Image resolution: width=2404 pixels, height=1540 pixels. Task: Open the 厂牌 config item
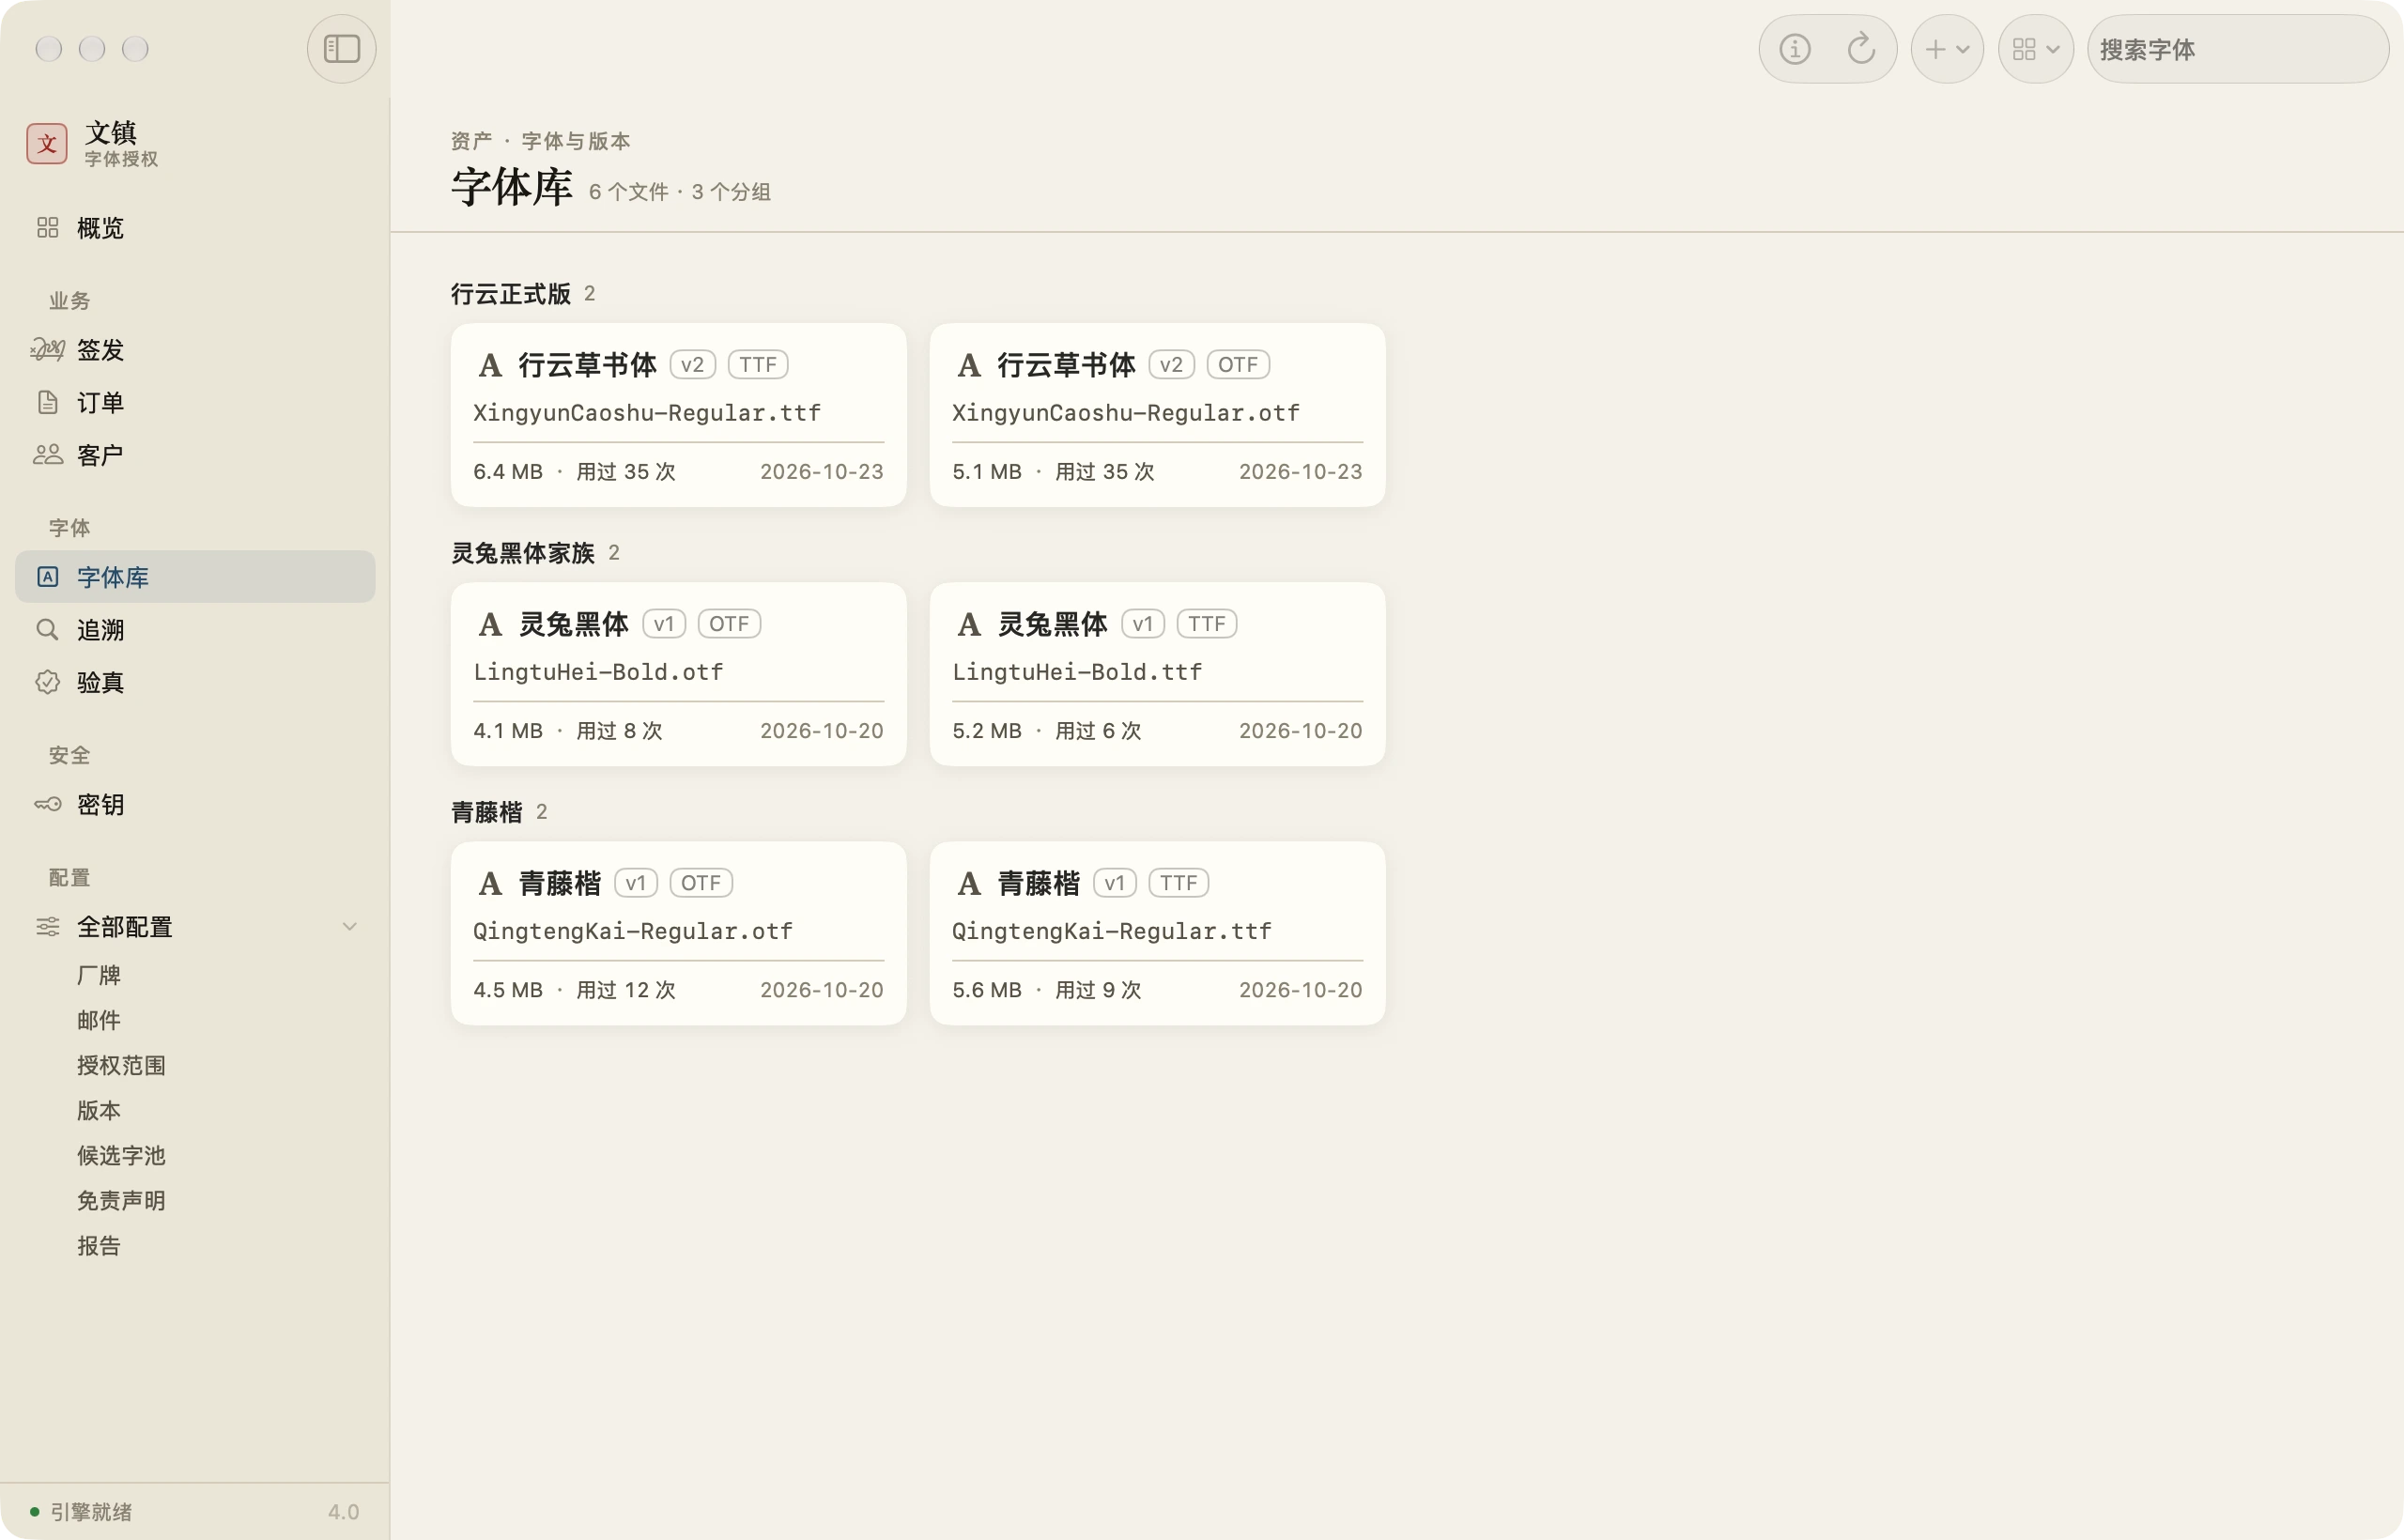pos(99,975)
